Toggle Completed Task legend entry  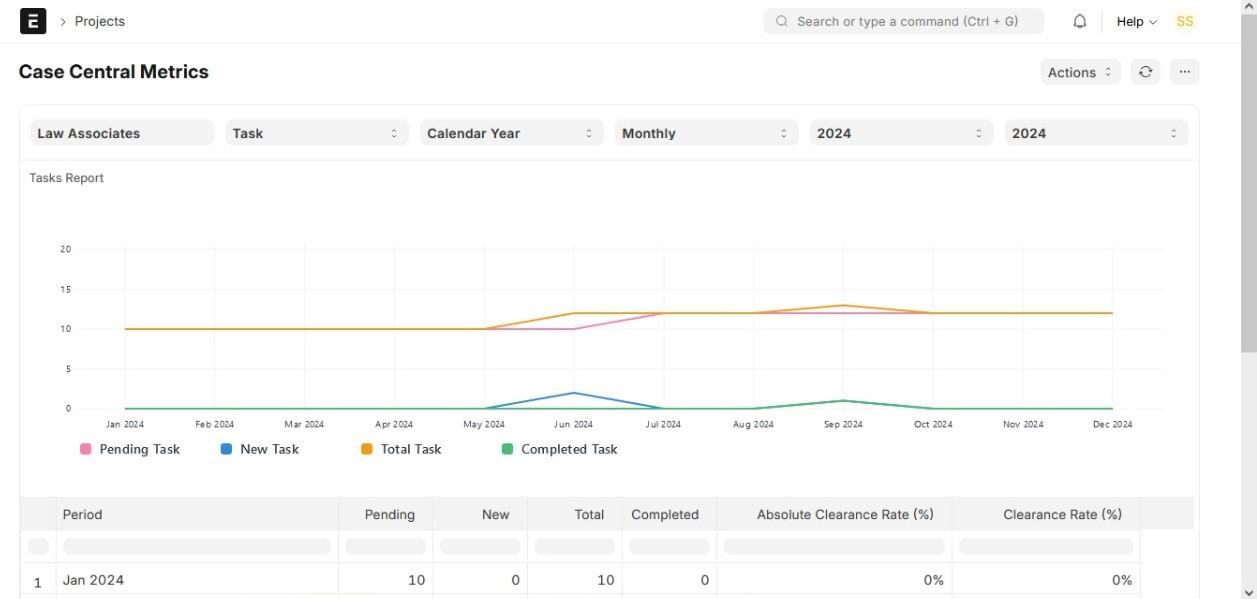tap(560, 450)
